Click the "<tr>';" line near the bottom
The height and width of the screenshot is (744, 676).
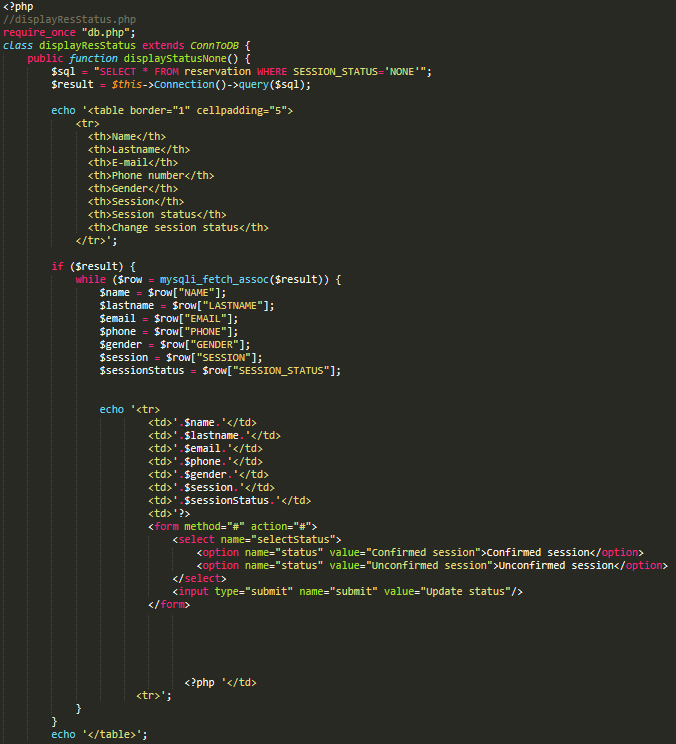(x=154, y=696)
